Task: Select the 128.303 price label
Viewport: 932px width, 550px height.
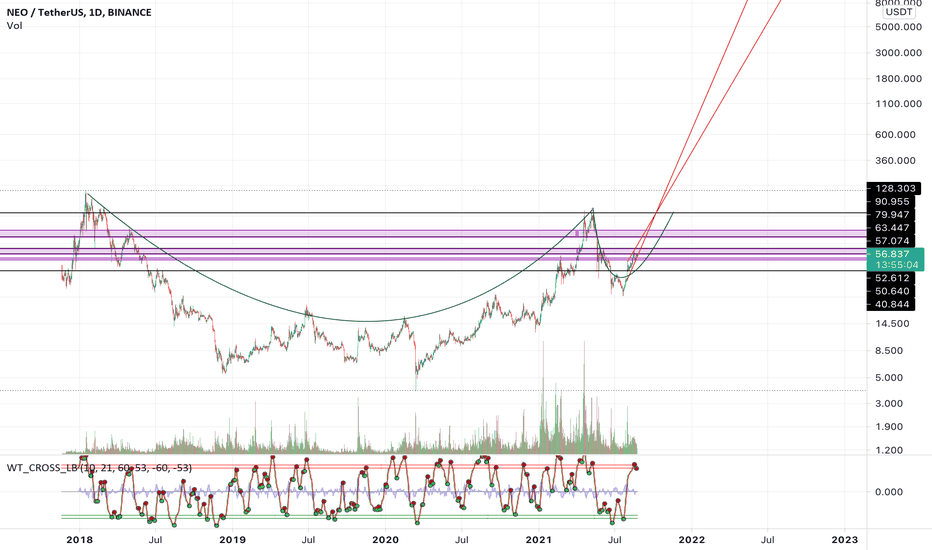Action: (893, 188)
